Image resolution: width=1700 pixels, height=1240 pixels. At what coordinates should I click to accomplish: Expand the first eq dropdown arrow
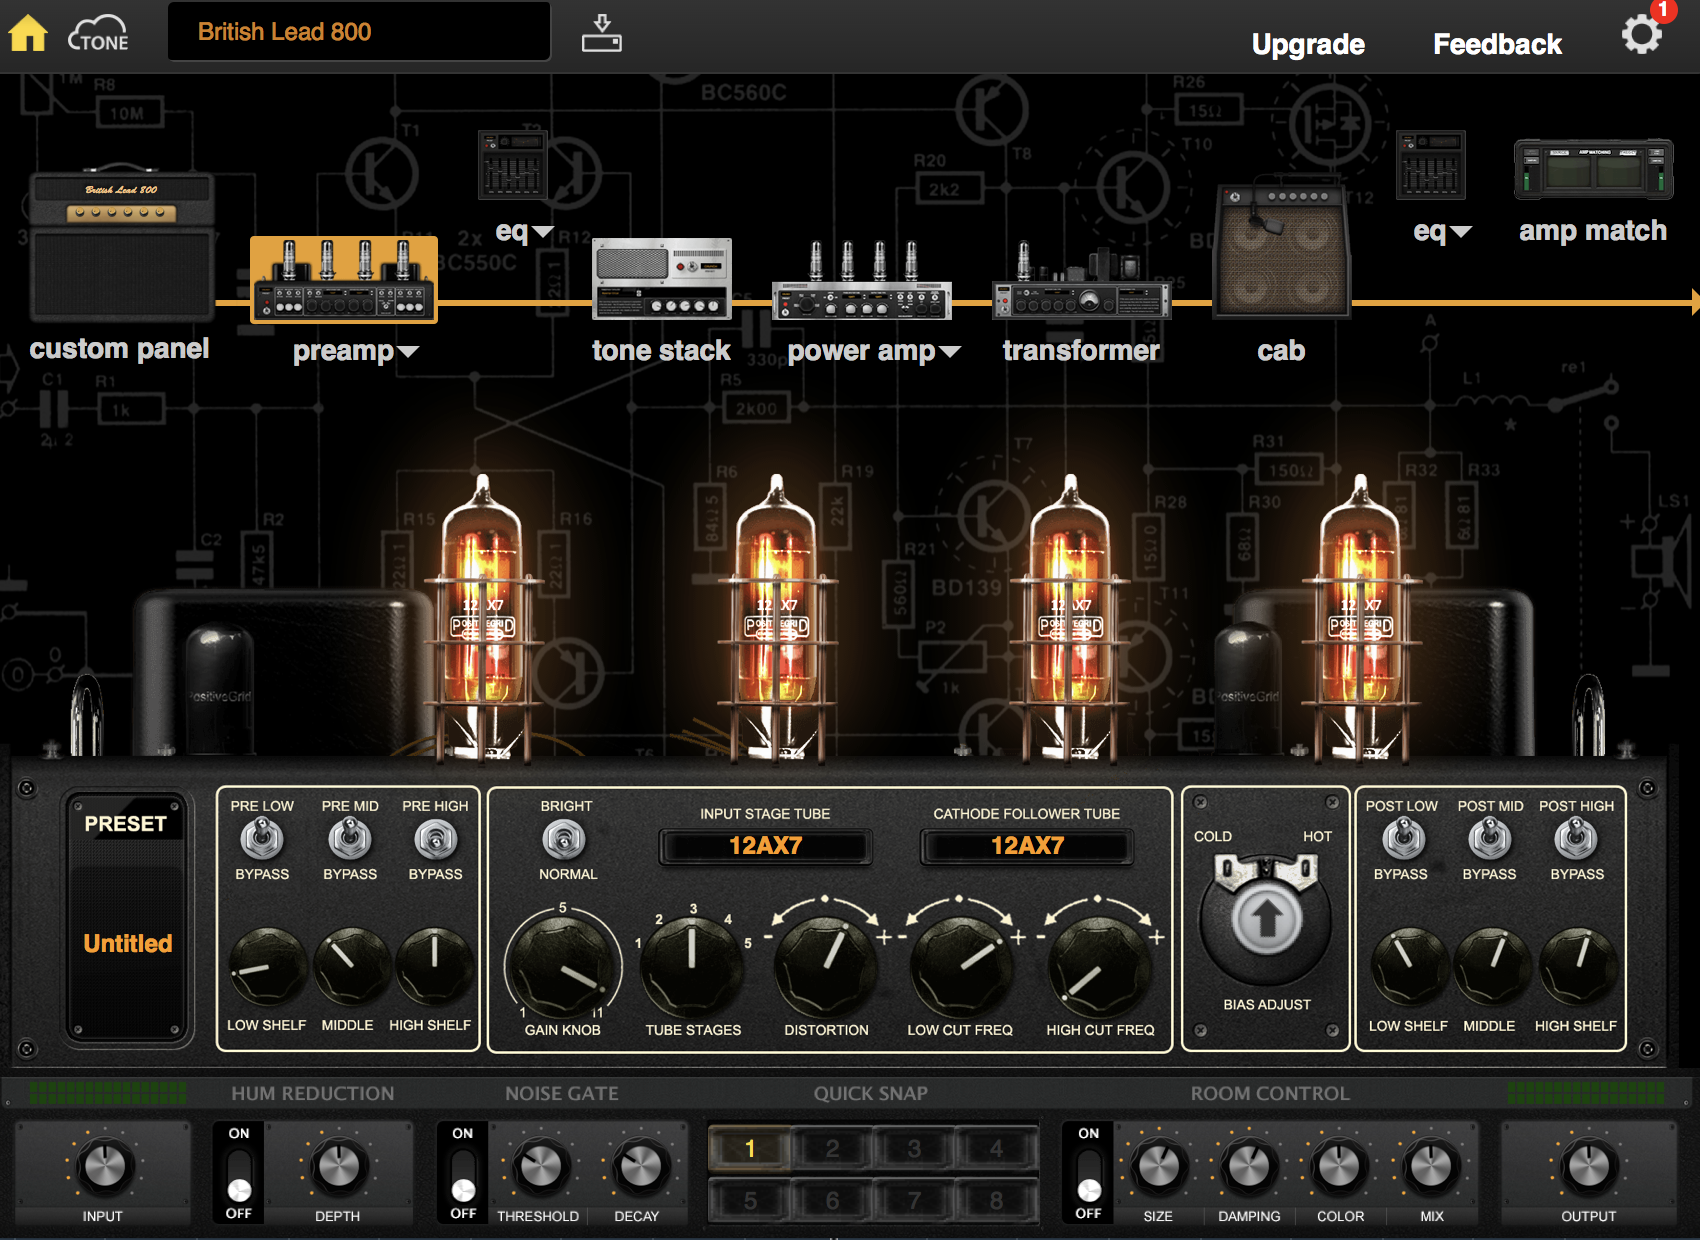[x=543, y=232]
